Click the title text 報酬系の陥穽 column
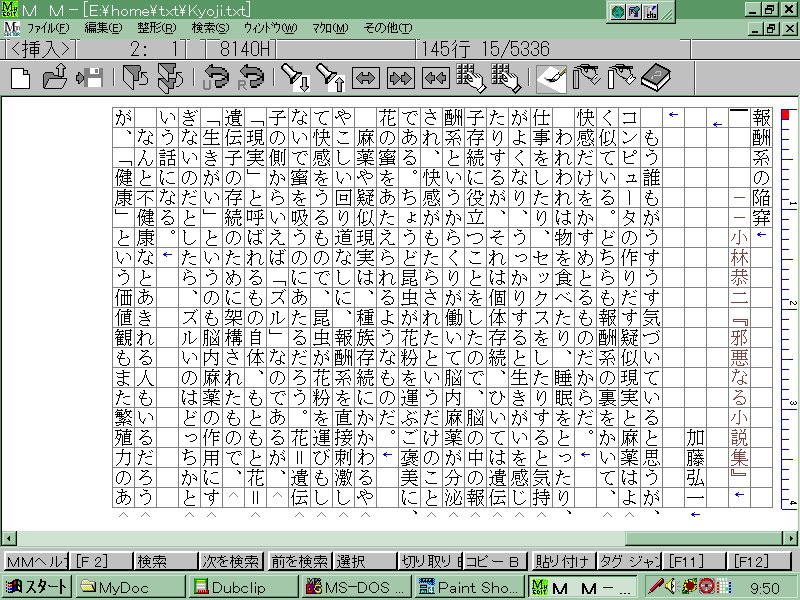The height and width of the screenshot is (600, 800). tap(761, 168)
